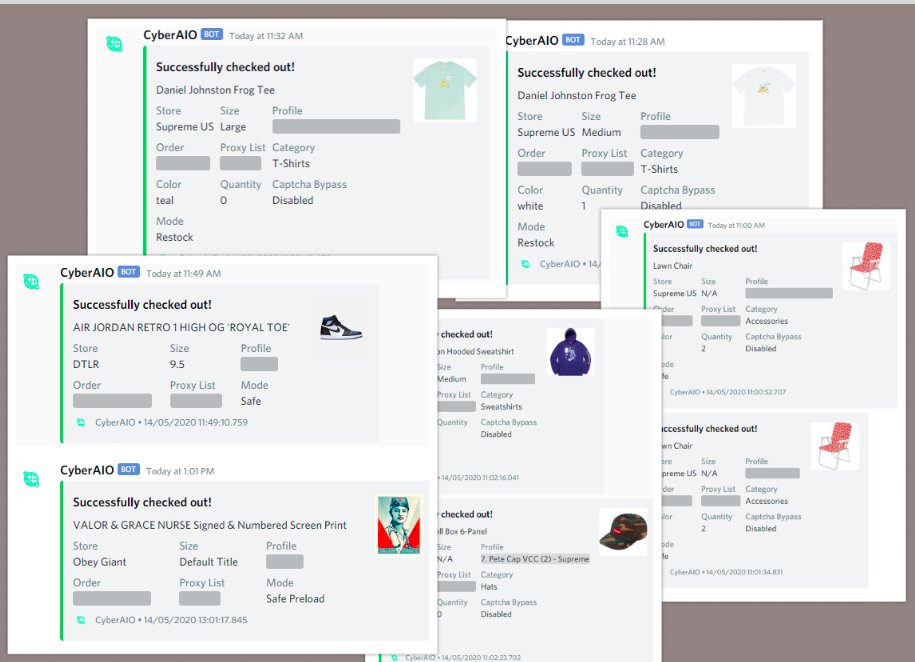
Task: Open the Valor & Grace Nurse print thumbnail
Action: point(399,525)
